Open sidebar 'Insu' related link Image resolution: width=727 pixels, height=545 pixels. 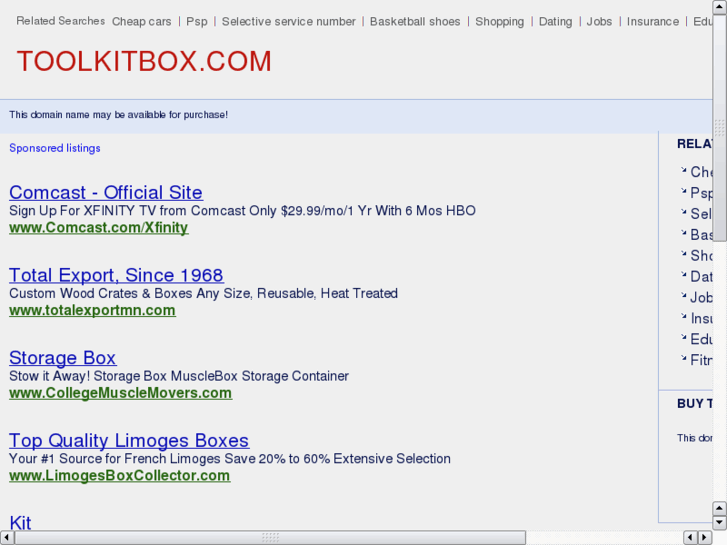(x=701, y=318)
